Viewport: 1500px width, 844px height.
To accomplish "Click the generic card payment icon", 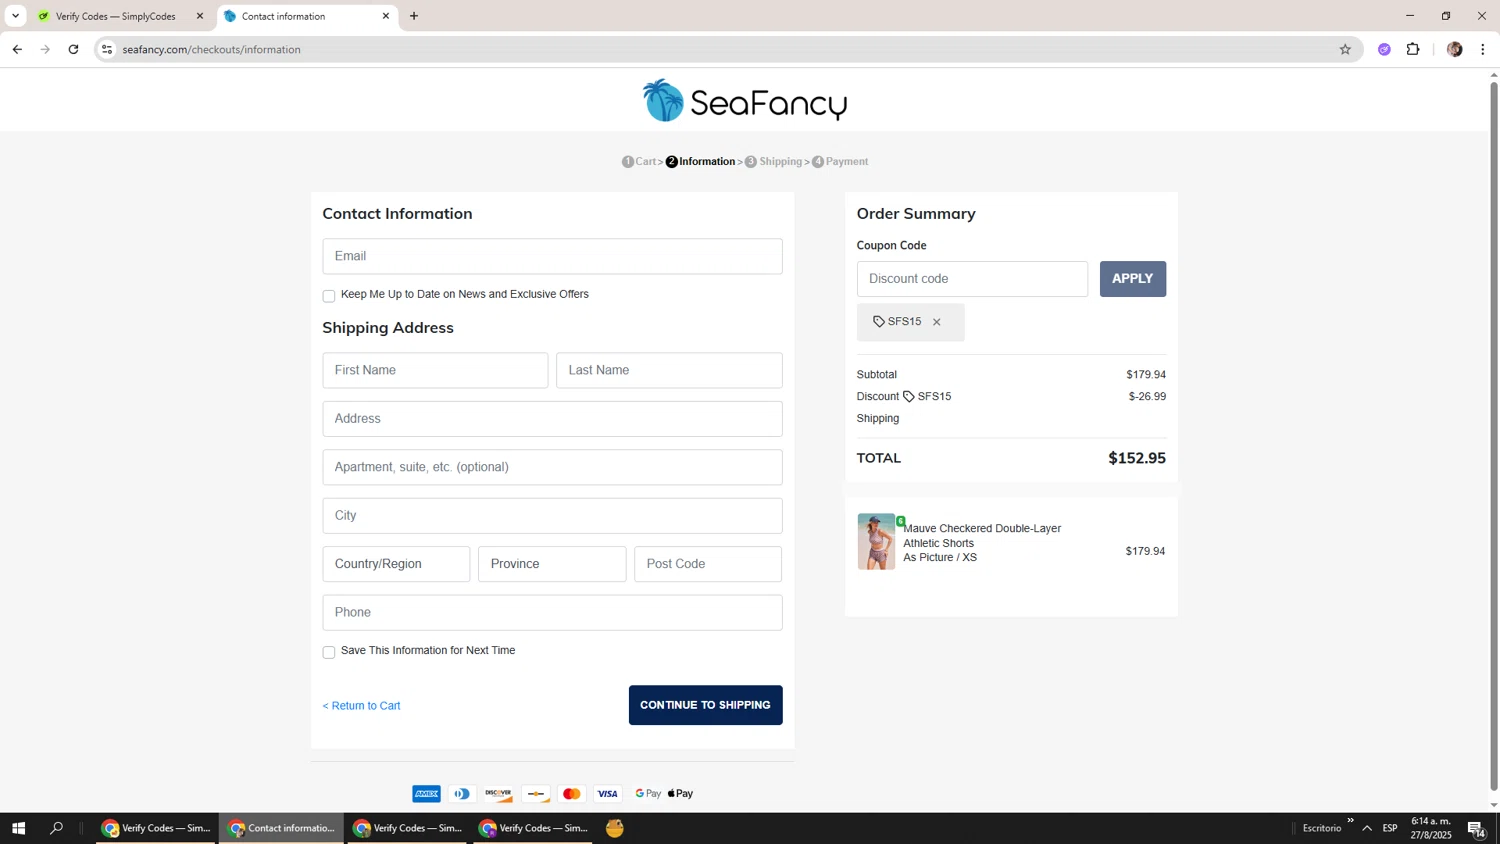I will pyautogui.click(x=535, y=794).
